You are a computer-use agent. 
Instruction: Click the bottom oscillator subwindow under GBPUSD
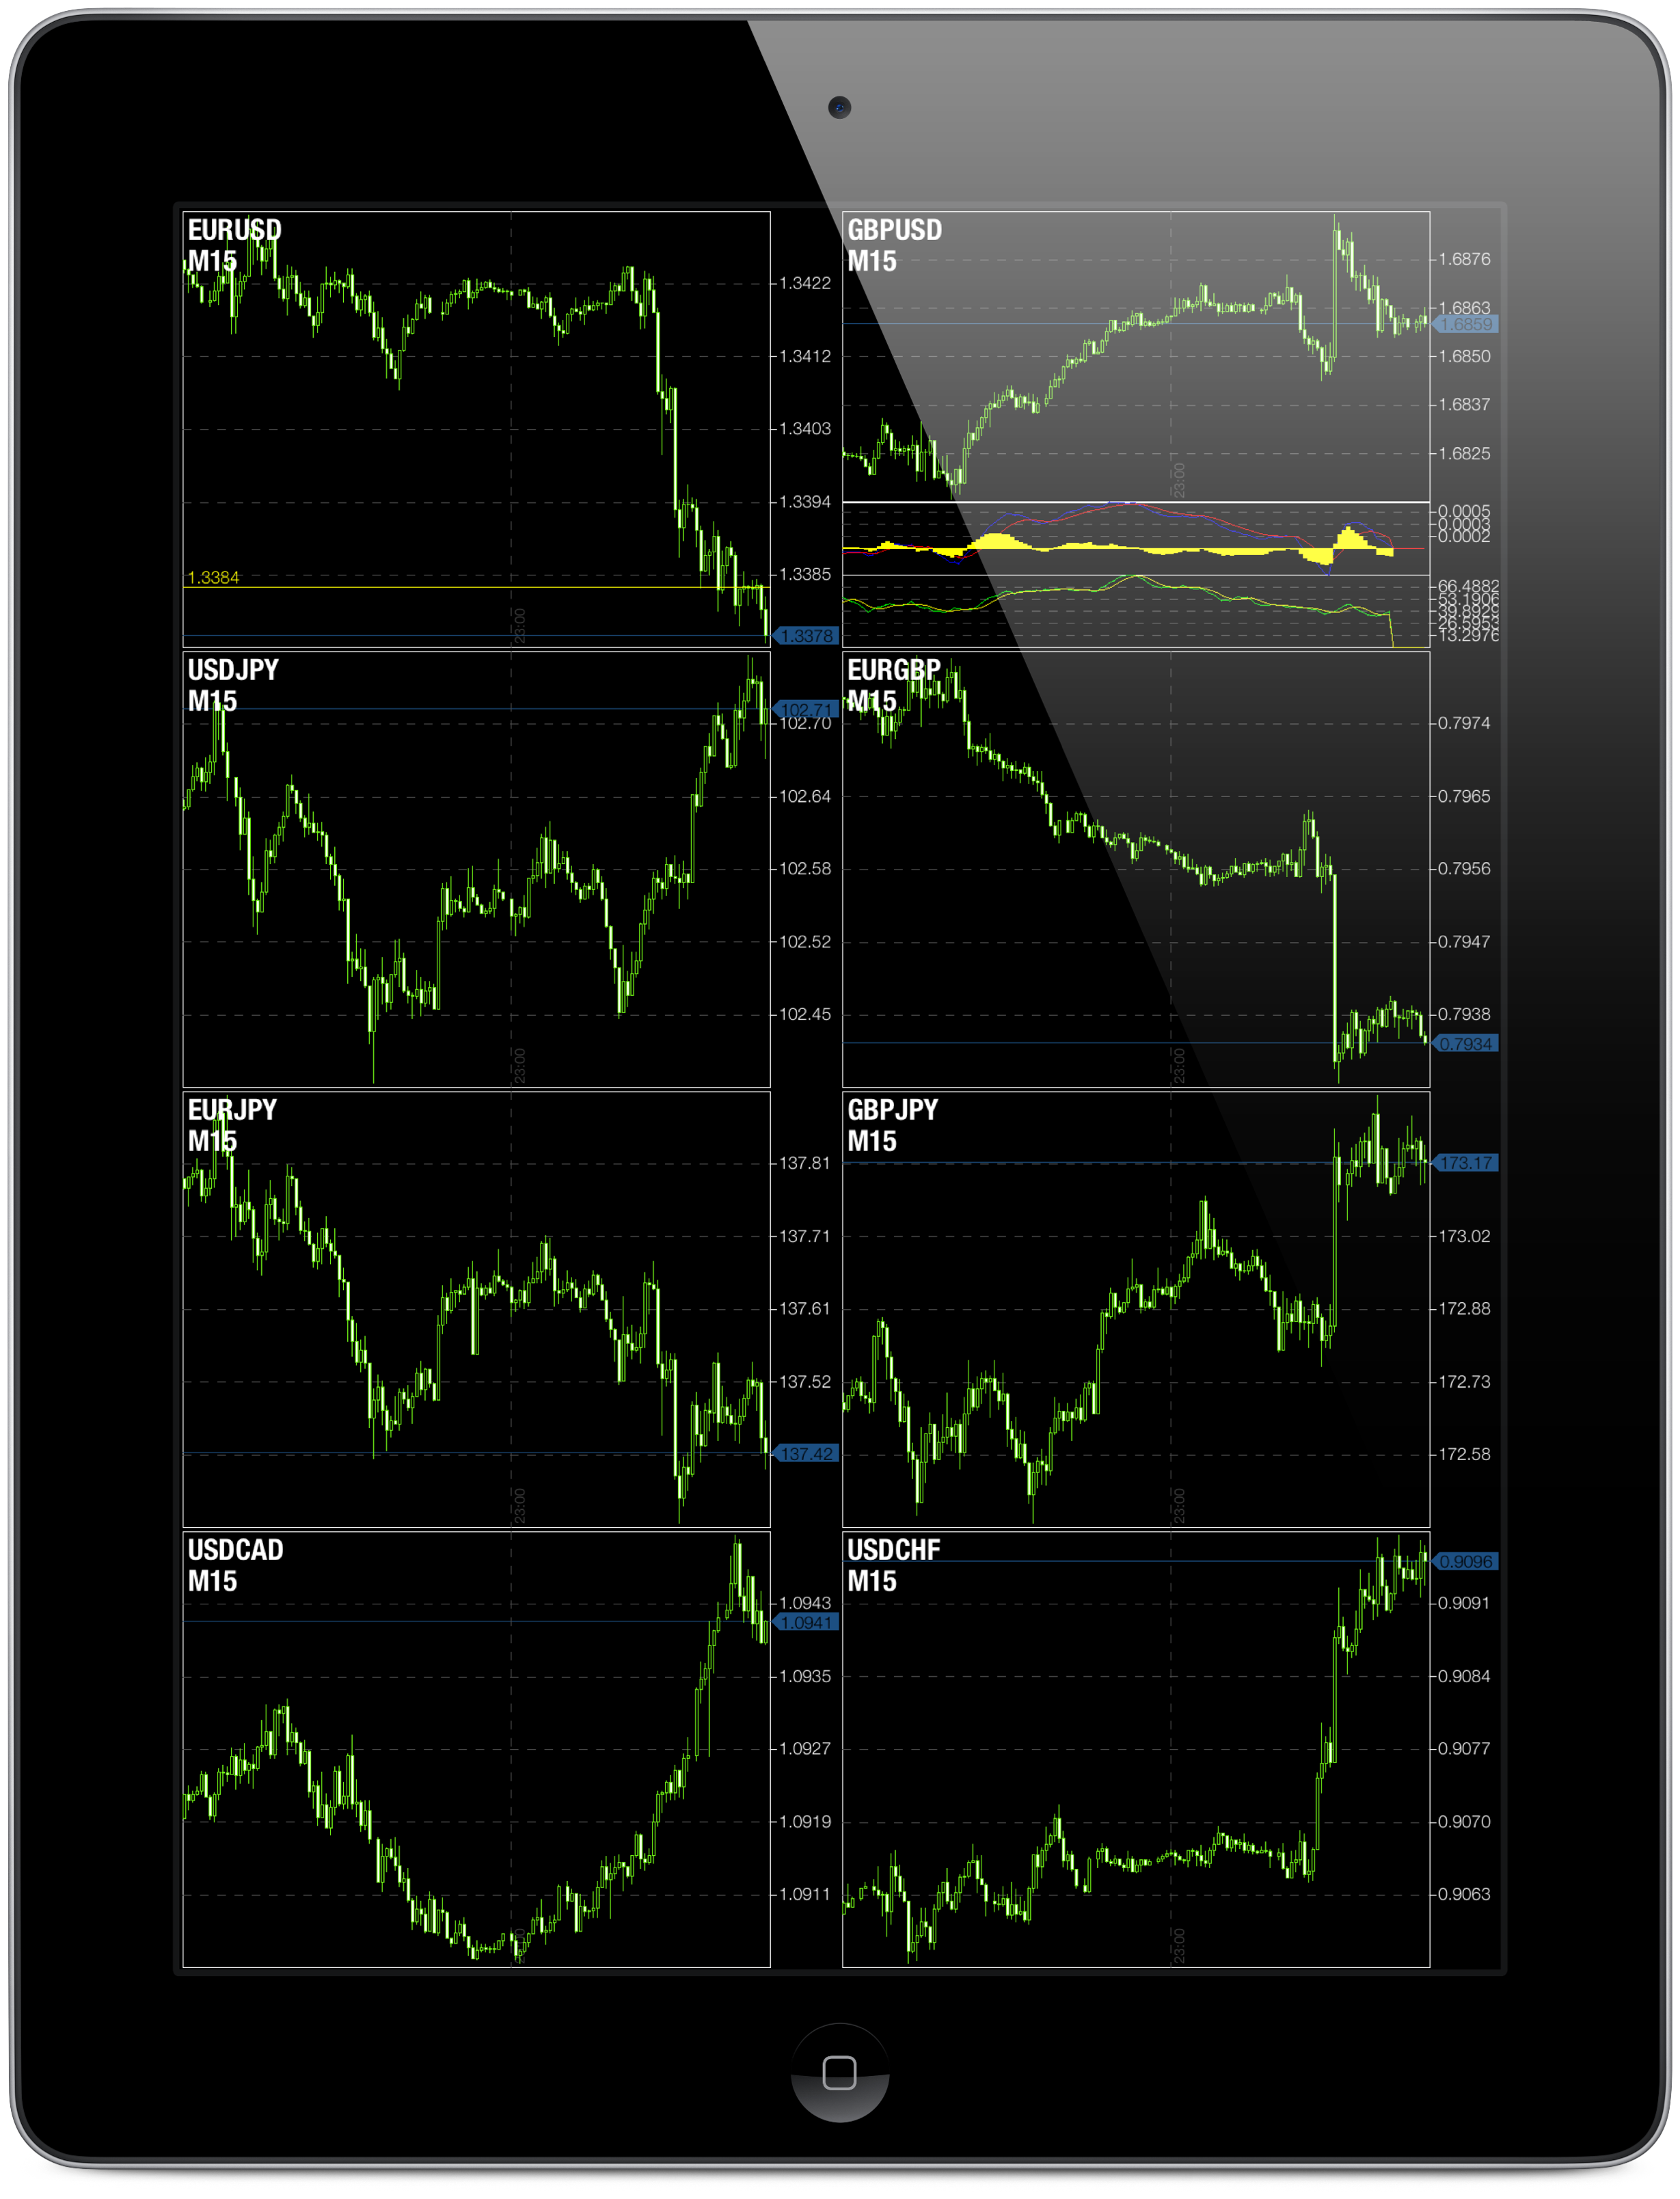(x=1135, y=612)
